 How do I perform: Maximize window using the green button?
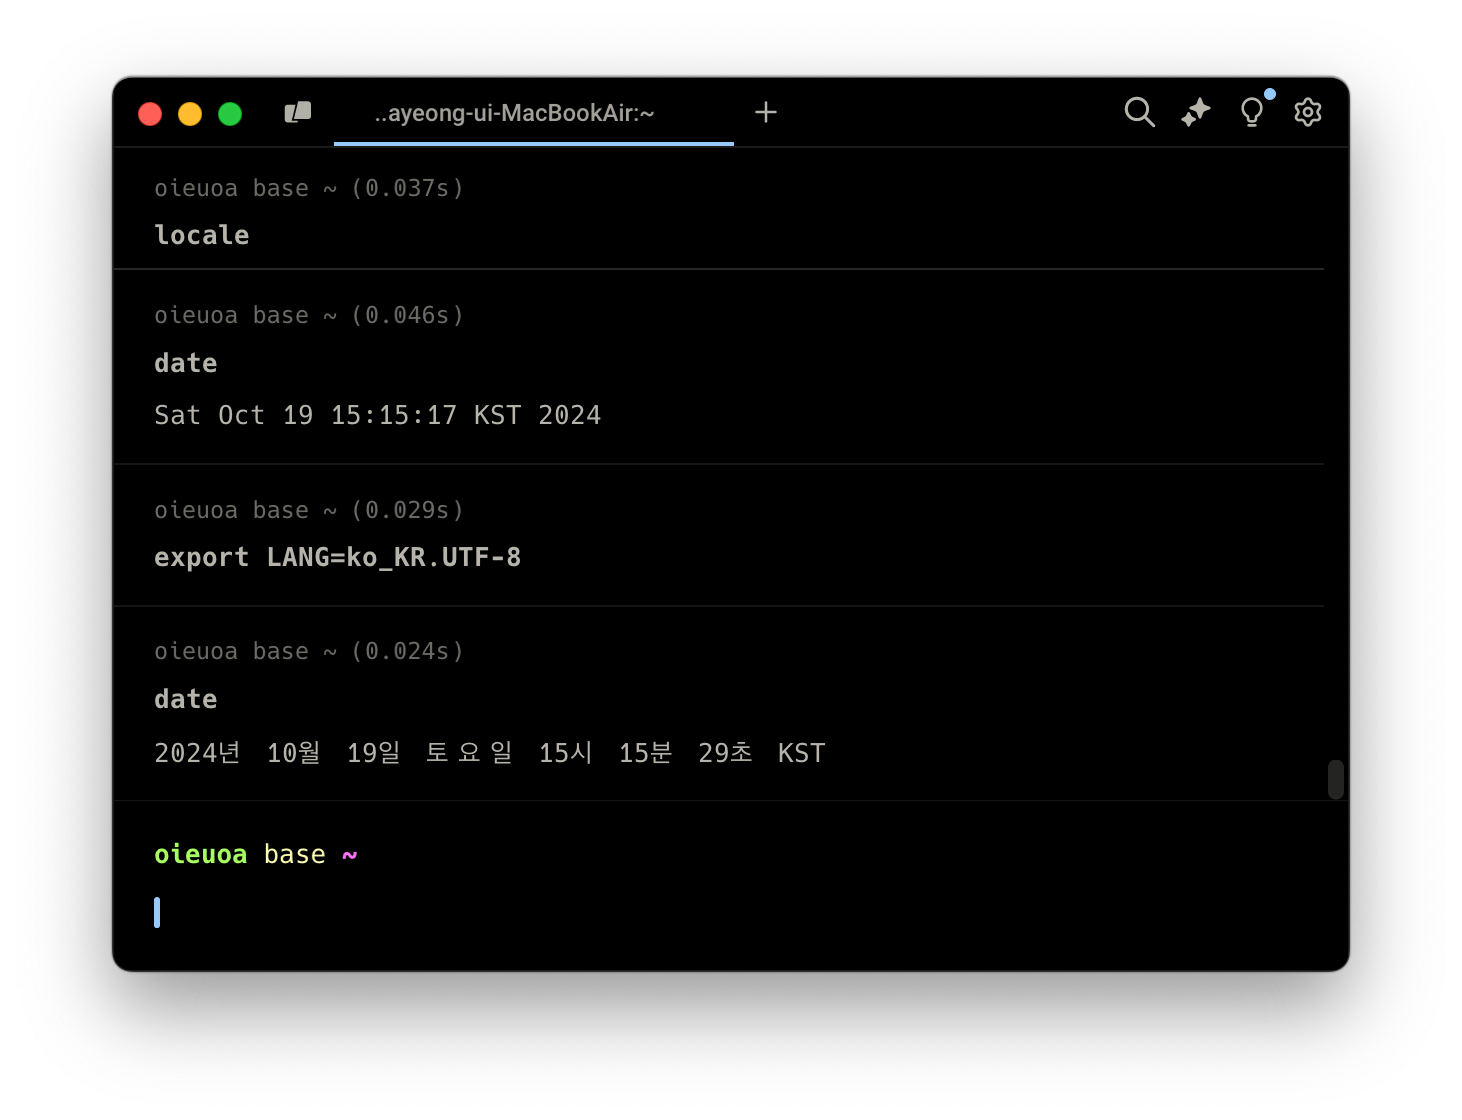coord(230,114)
